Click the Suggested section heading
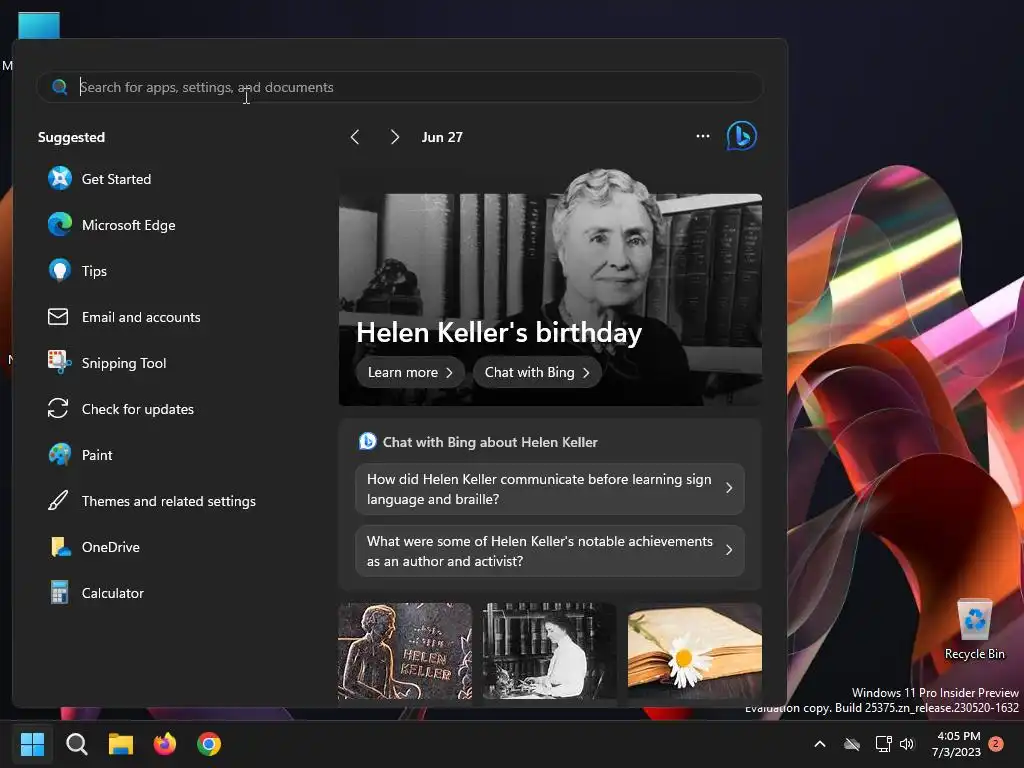This screenshot has width=1024, height=768. tap(71, 137)
